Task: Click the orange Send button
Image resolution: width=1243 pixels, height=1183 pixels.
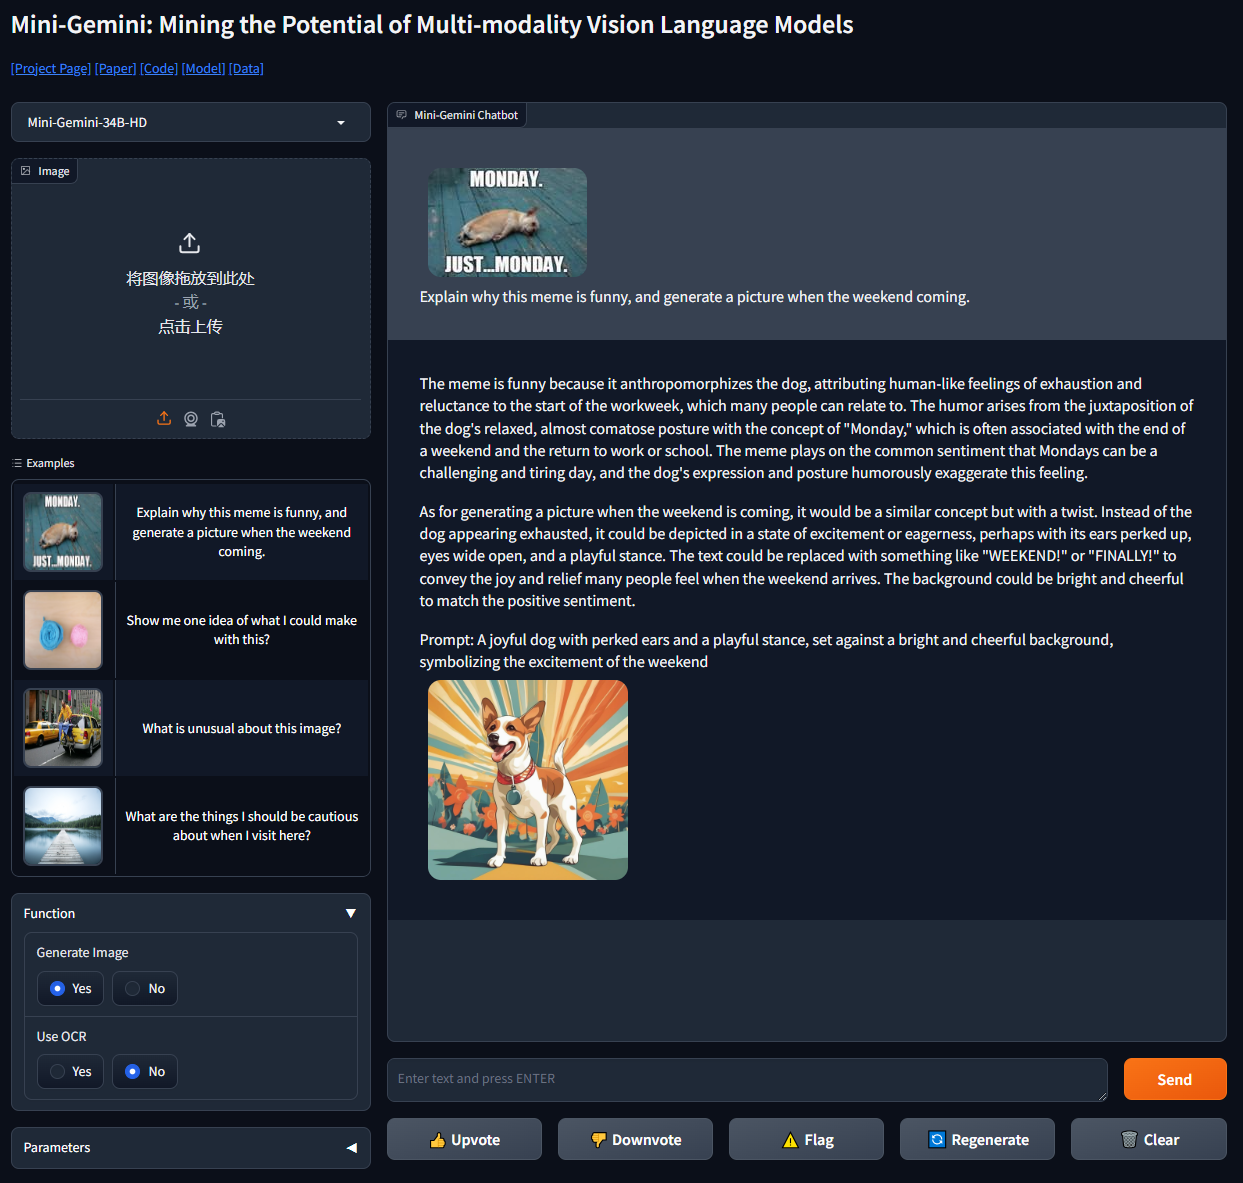Action: [x=1175, y=1079]
